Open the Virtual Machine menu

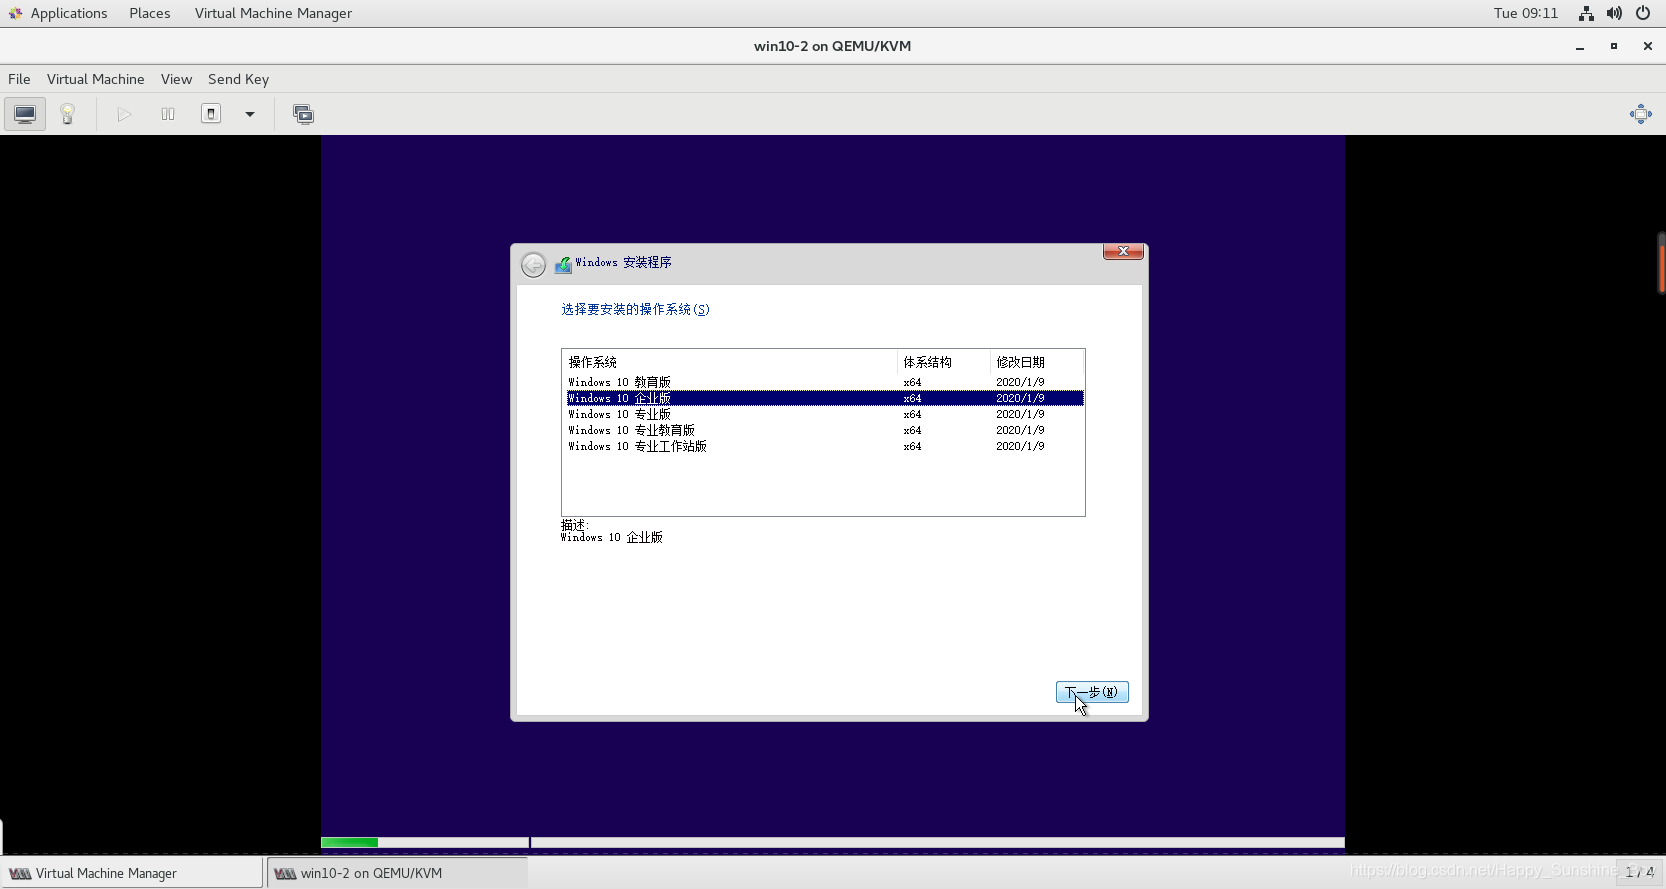(95, 79)
